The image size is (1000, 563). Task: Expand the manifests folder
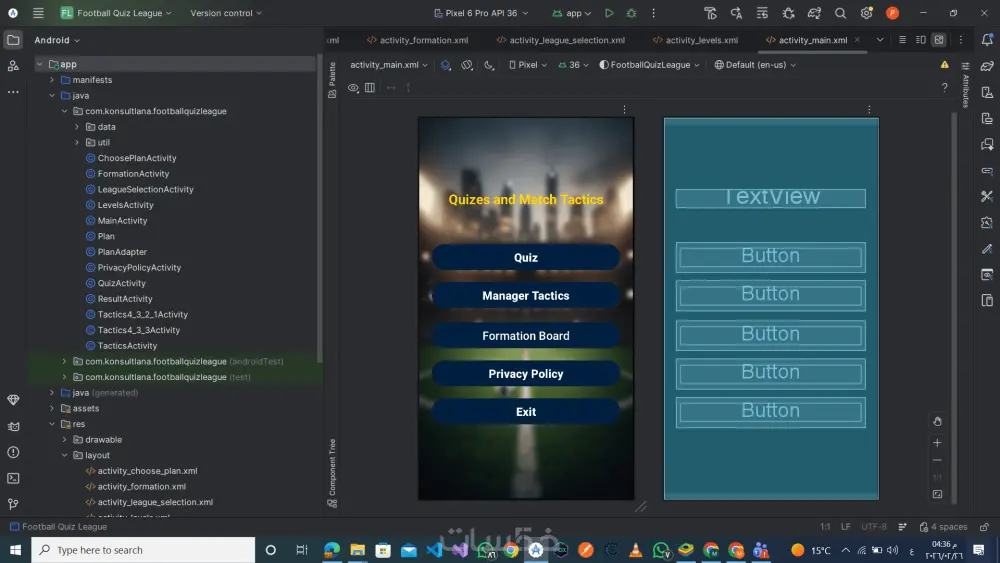click(x=52, y=80)
